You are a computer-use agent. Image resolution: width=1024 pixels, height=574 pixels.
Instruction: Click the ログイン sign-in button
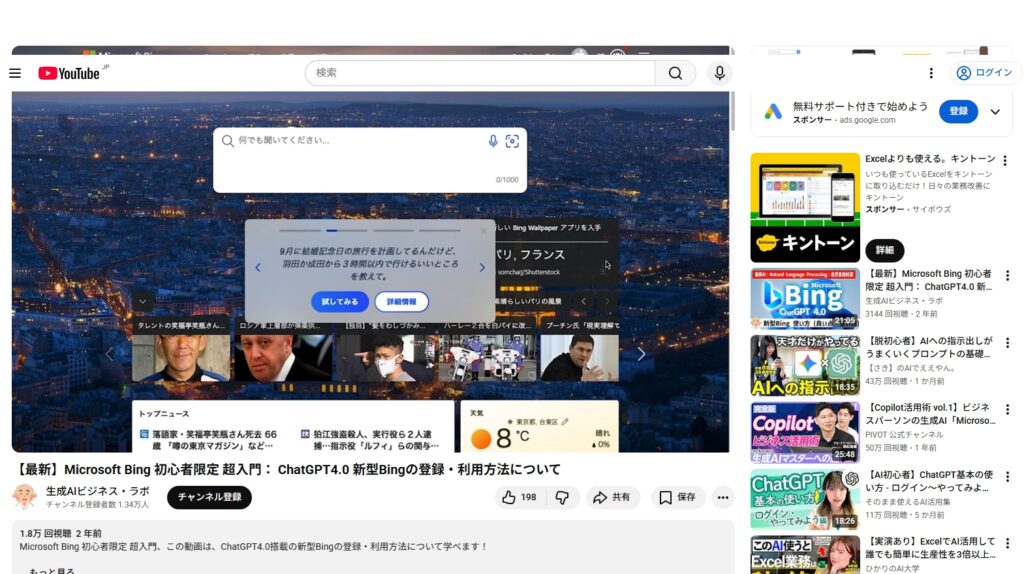click(985, 73)
